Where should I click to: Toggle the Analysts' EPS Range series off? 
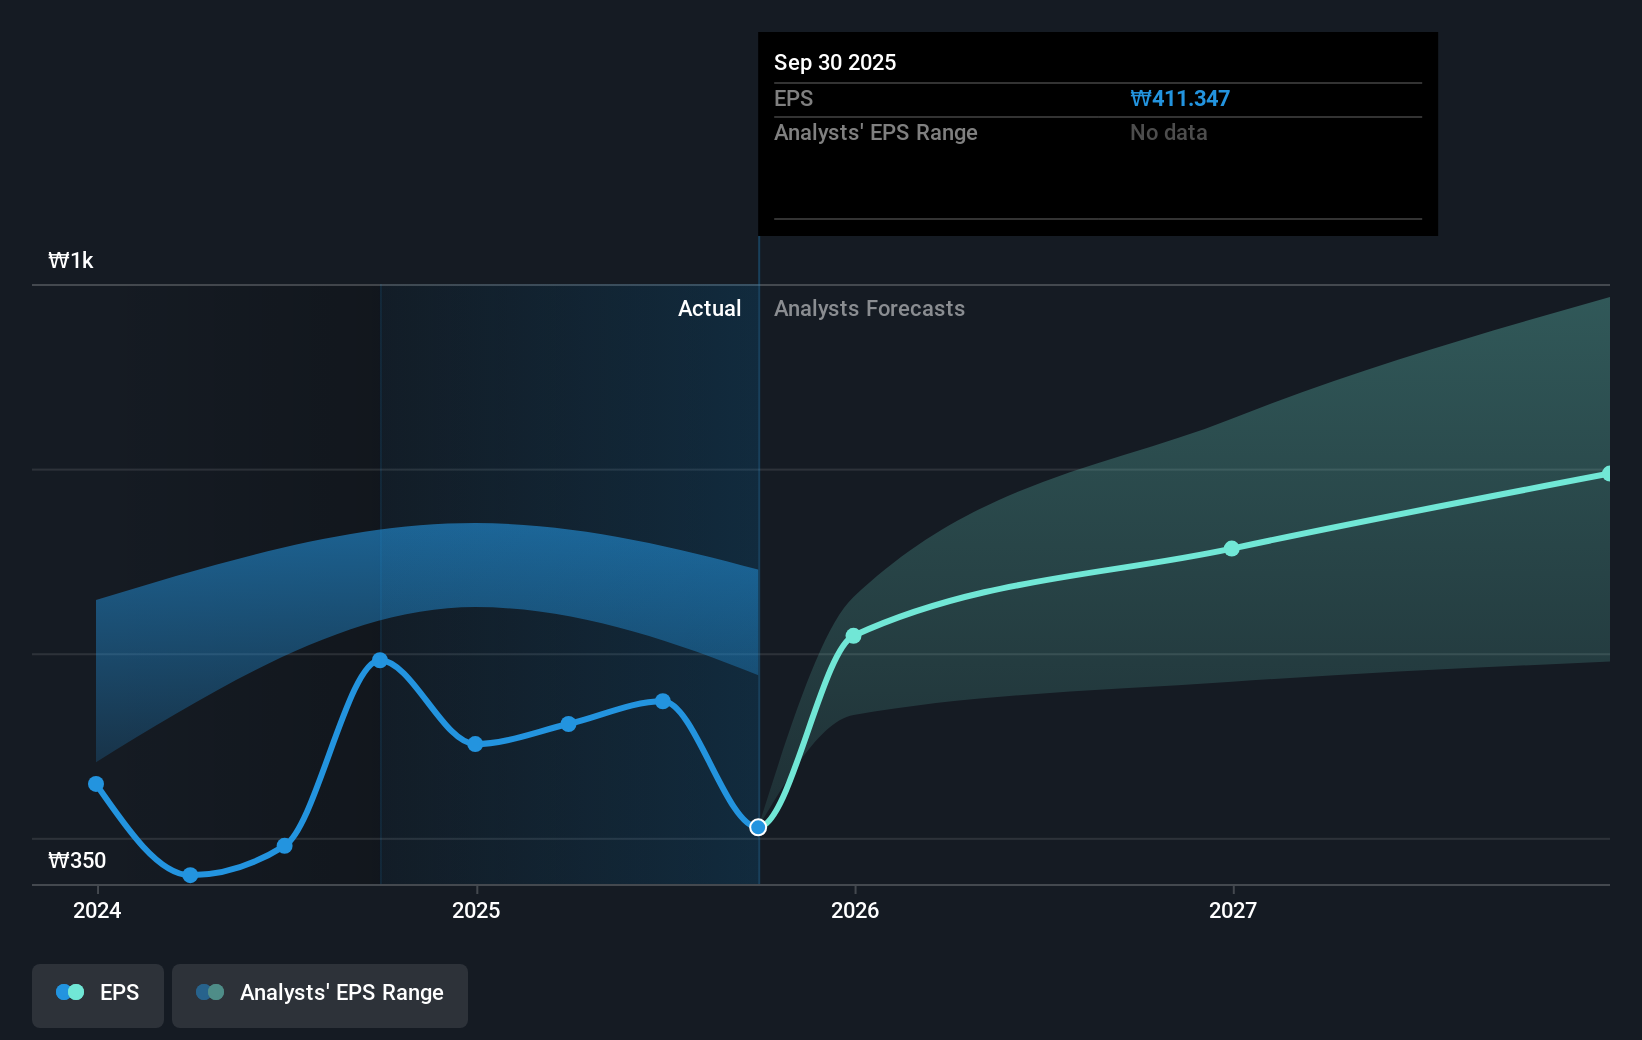pos(320,993)
